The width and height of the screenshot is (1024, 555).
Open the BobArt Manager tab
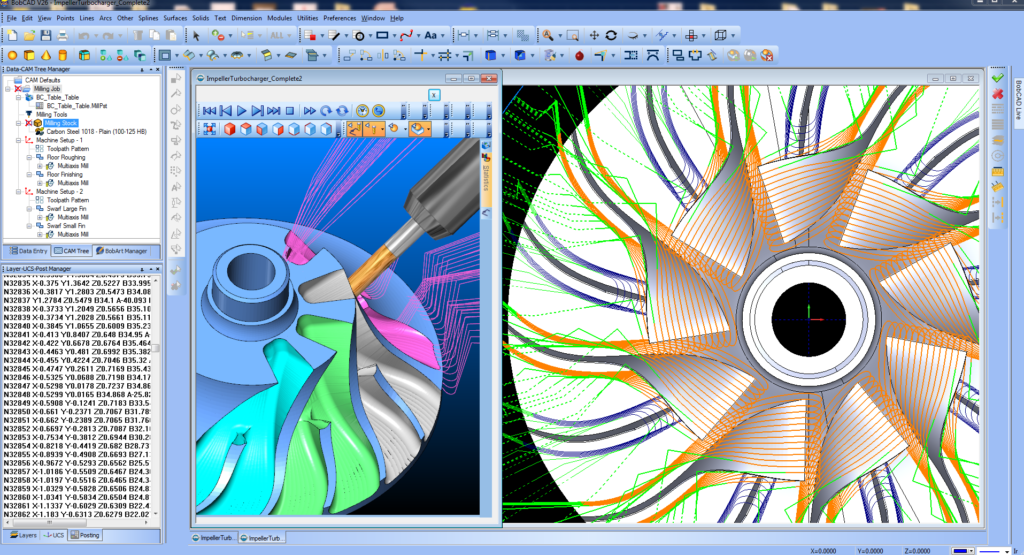coord(124,250)
